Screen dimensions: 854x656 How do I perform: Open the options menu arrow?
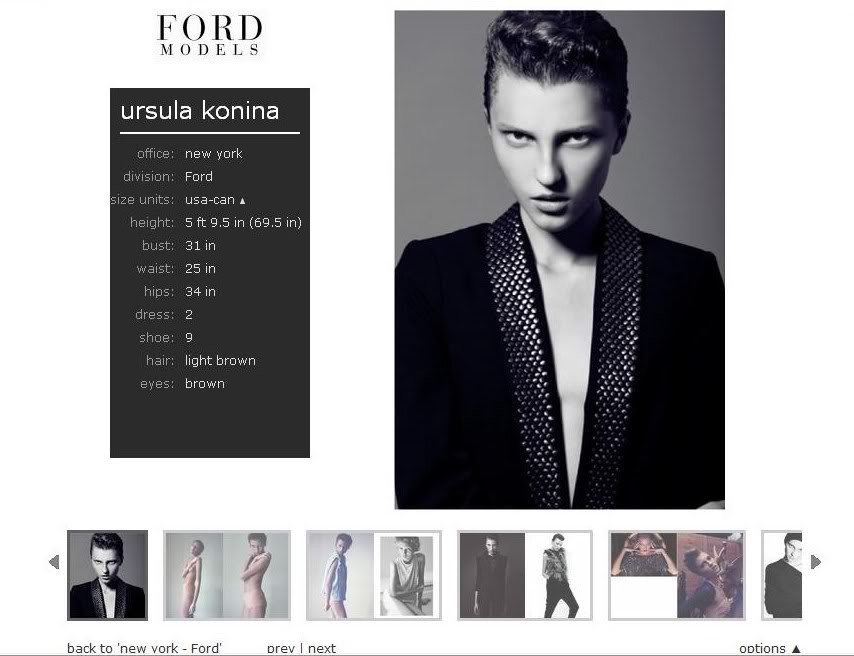pyautogui.click(x=796, y=648)
